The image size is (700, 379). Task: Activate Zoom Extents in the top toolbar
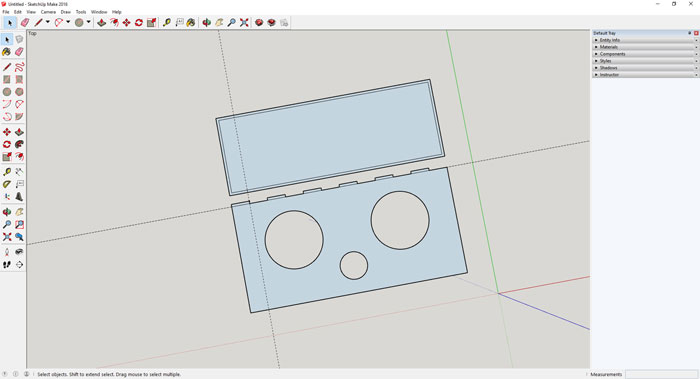(244, 22)
